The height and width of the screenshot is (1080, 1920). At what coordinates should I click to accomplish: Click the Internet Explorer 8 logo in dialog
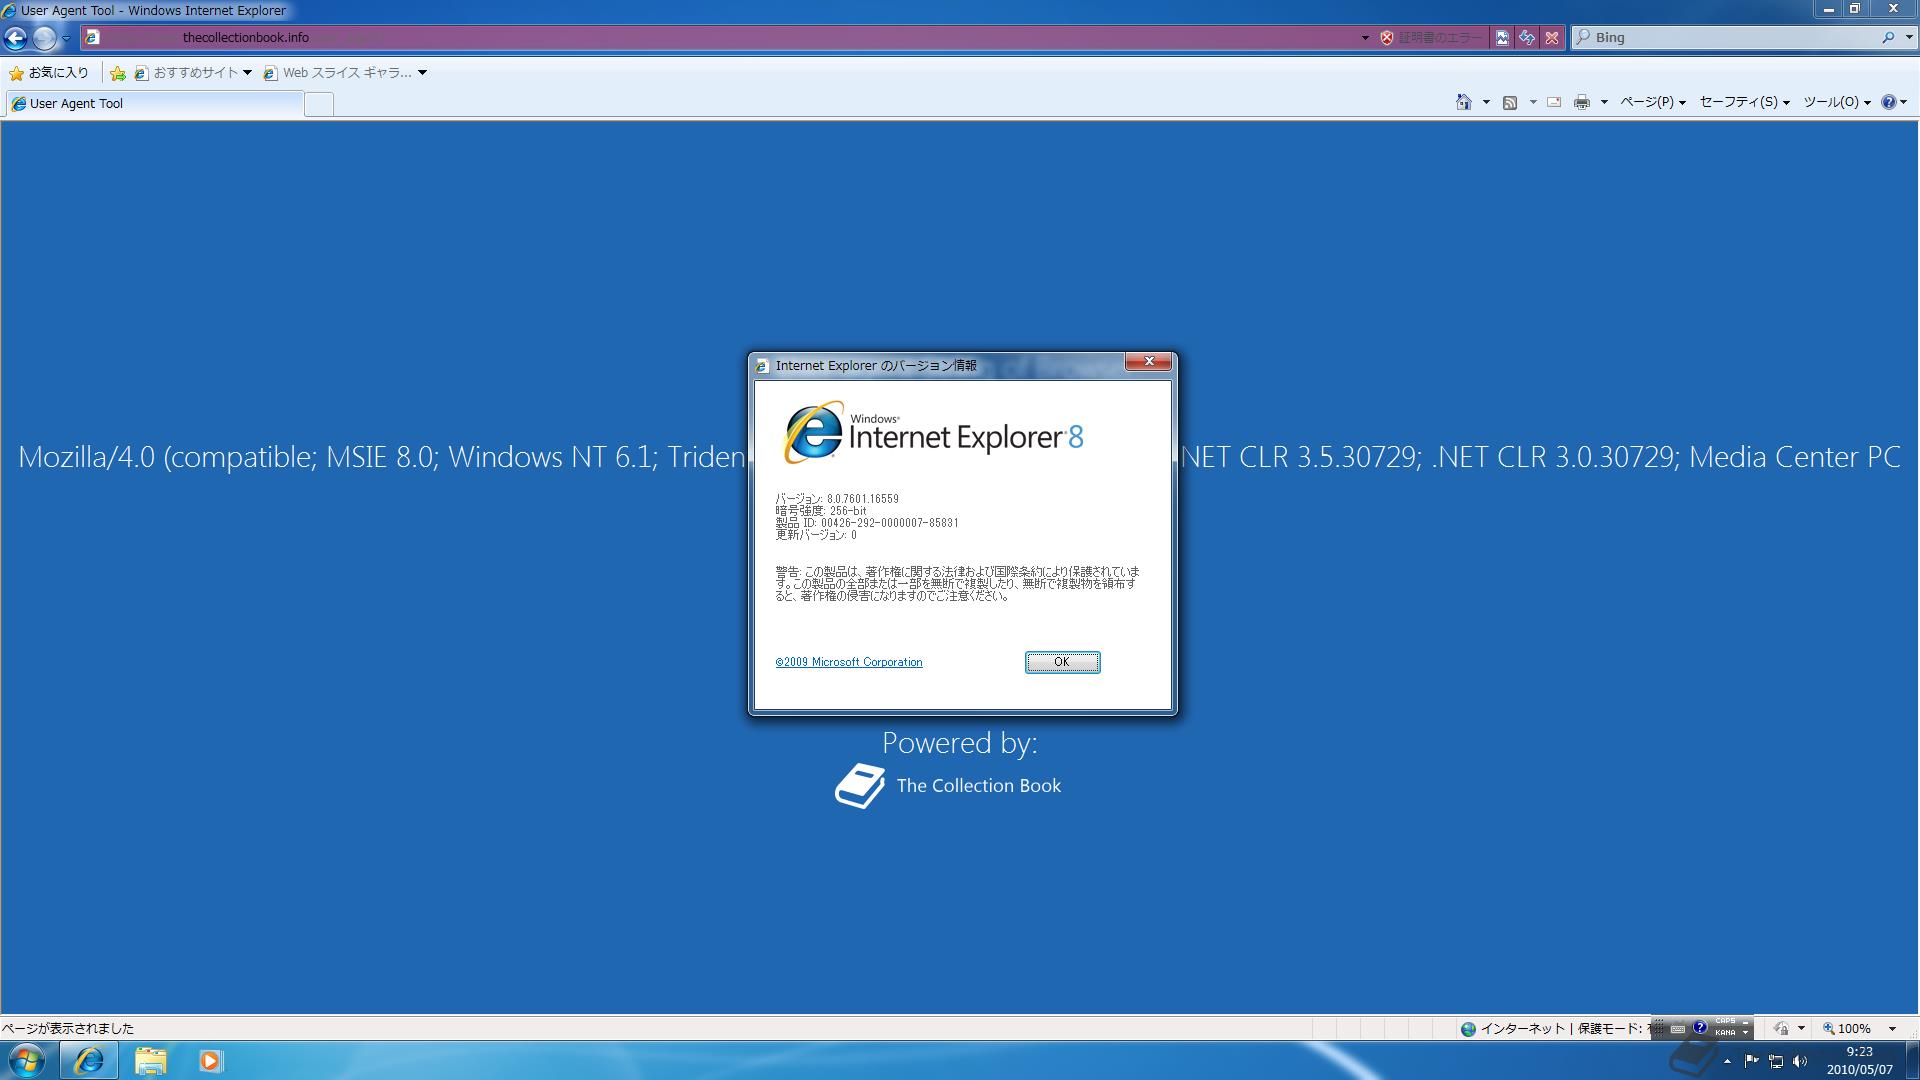click(932, 432)
